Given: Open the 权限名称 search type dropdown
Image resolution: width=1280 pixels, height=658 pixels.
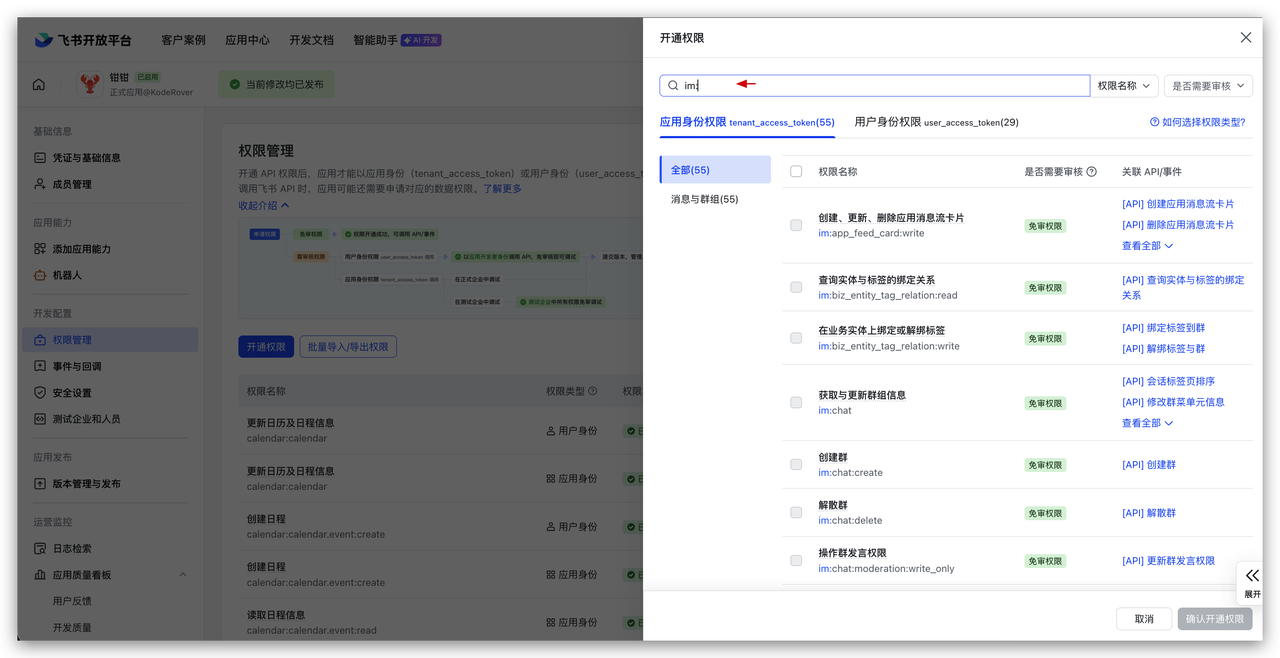Looking at the screenshot, I should [1126, 86].
